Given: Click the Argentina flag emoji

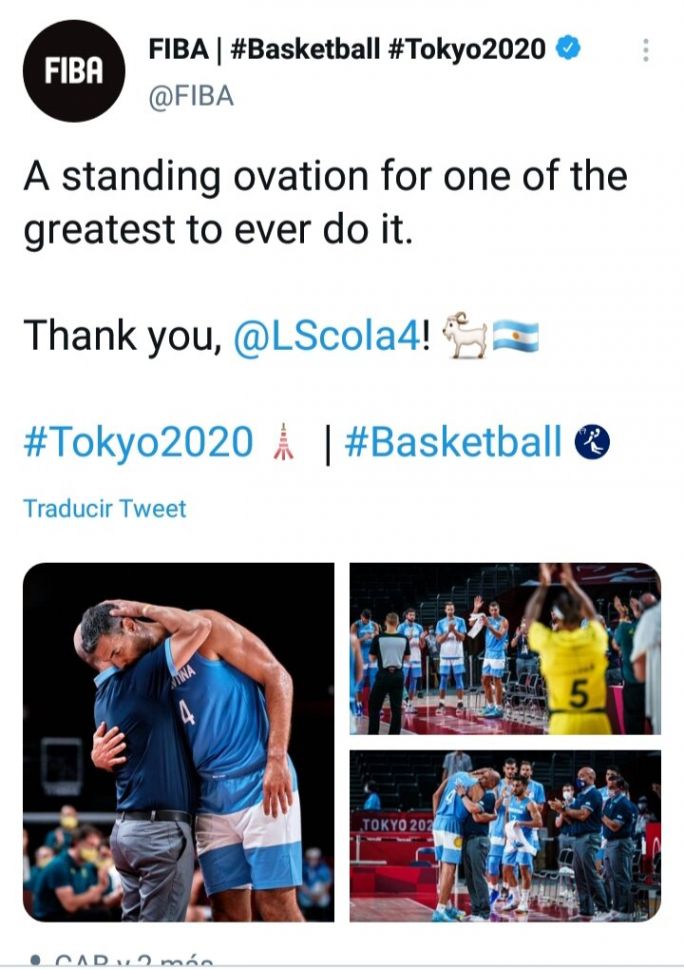Looking at the screenshot, I should [x=516, y=335].
